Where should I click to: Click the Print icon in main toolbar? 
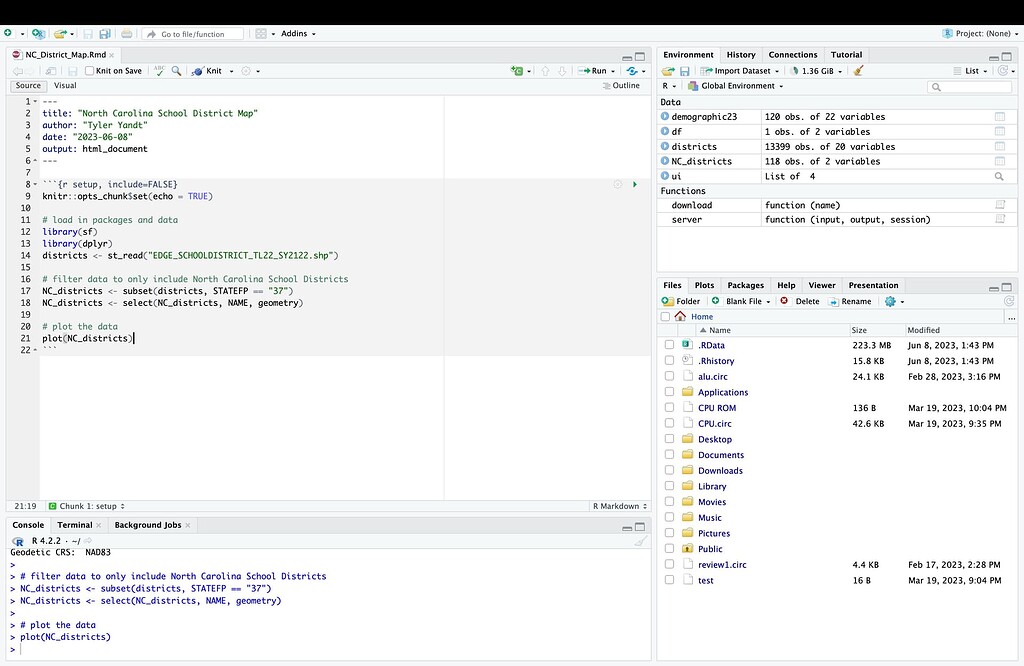[127, 33]
